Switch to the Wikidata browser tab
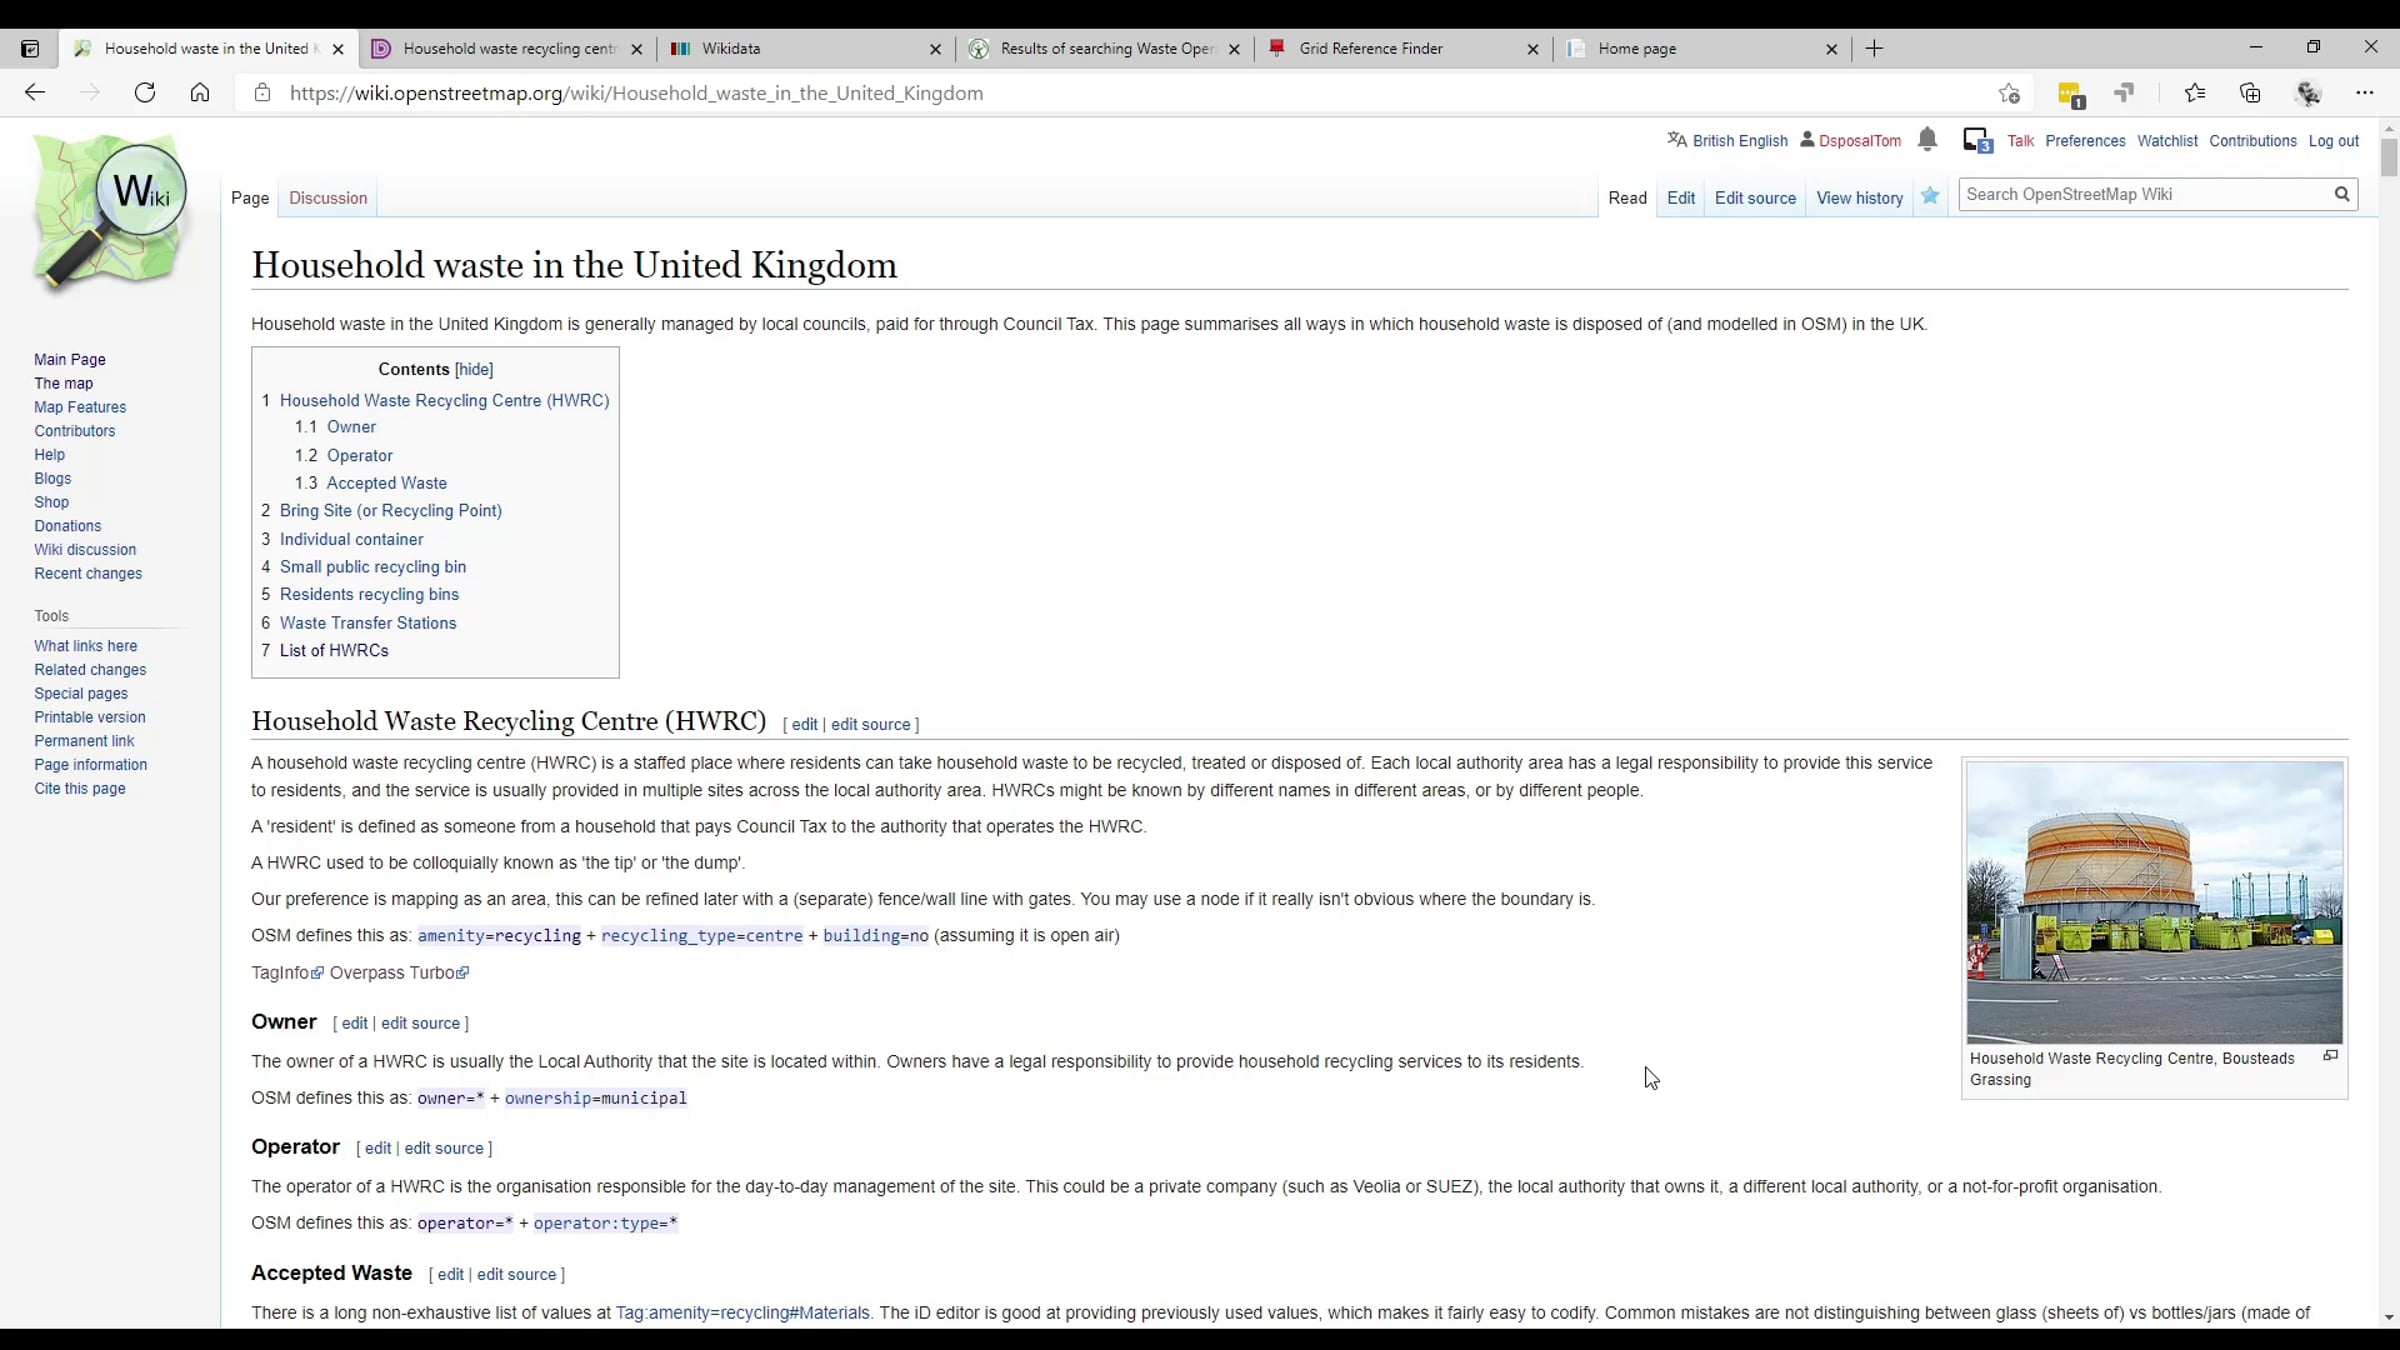The image size is (2400, 1350). [x=730, y=48]
